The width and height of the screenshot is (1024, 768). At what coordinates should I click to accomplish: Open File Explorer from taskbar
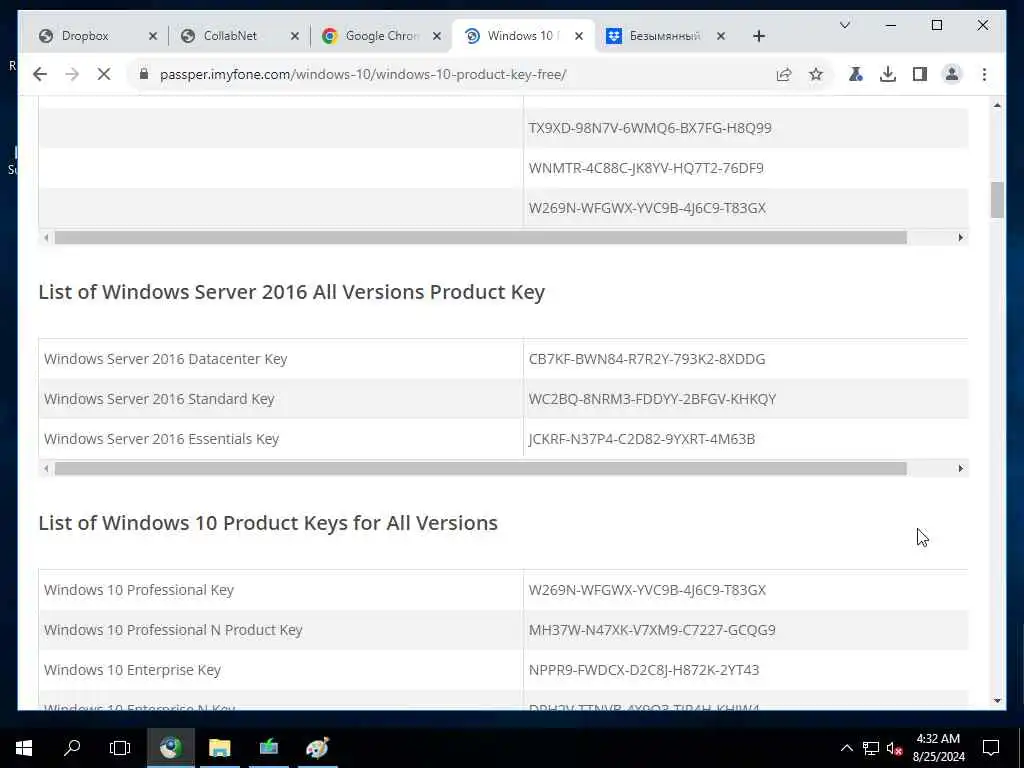click(219, 748)
